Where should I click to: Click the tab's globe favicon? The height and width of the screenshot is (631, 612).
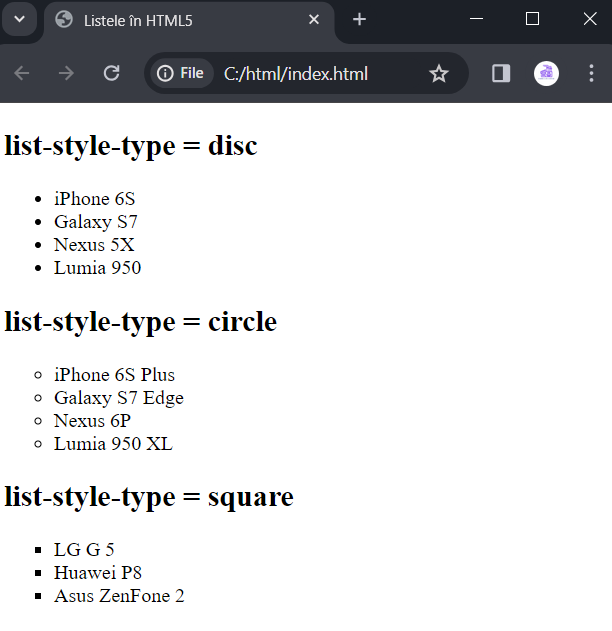(x=64, y=20)
